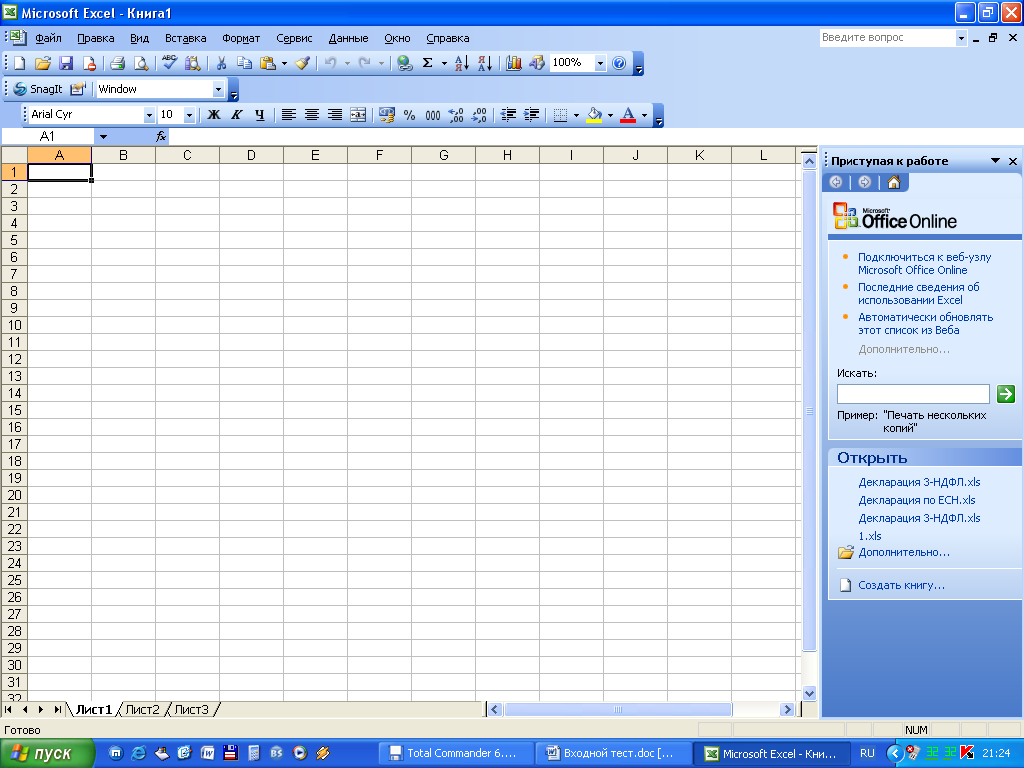The image size is (1024, 768).
Task: Toggle Italic (К) formatting
Action: [236, 115]
